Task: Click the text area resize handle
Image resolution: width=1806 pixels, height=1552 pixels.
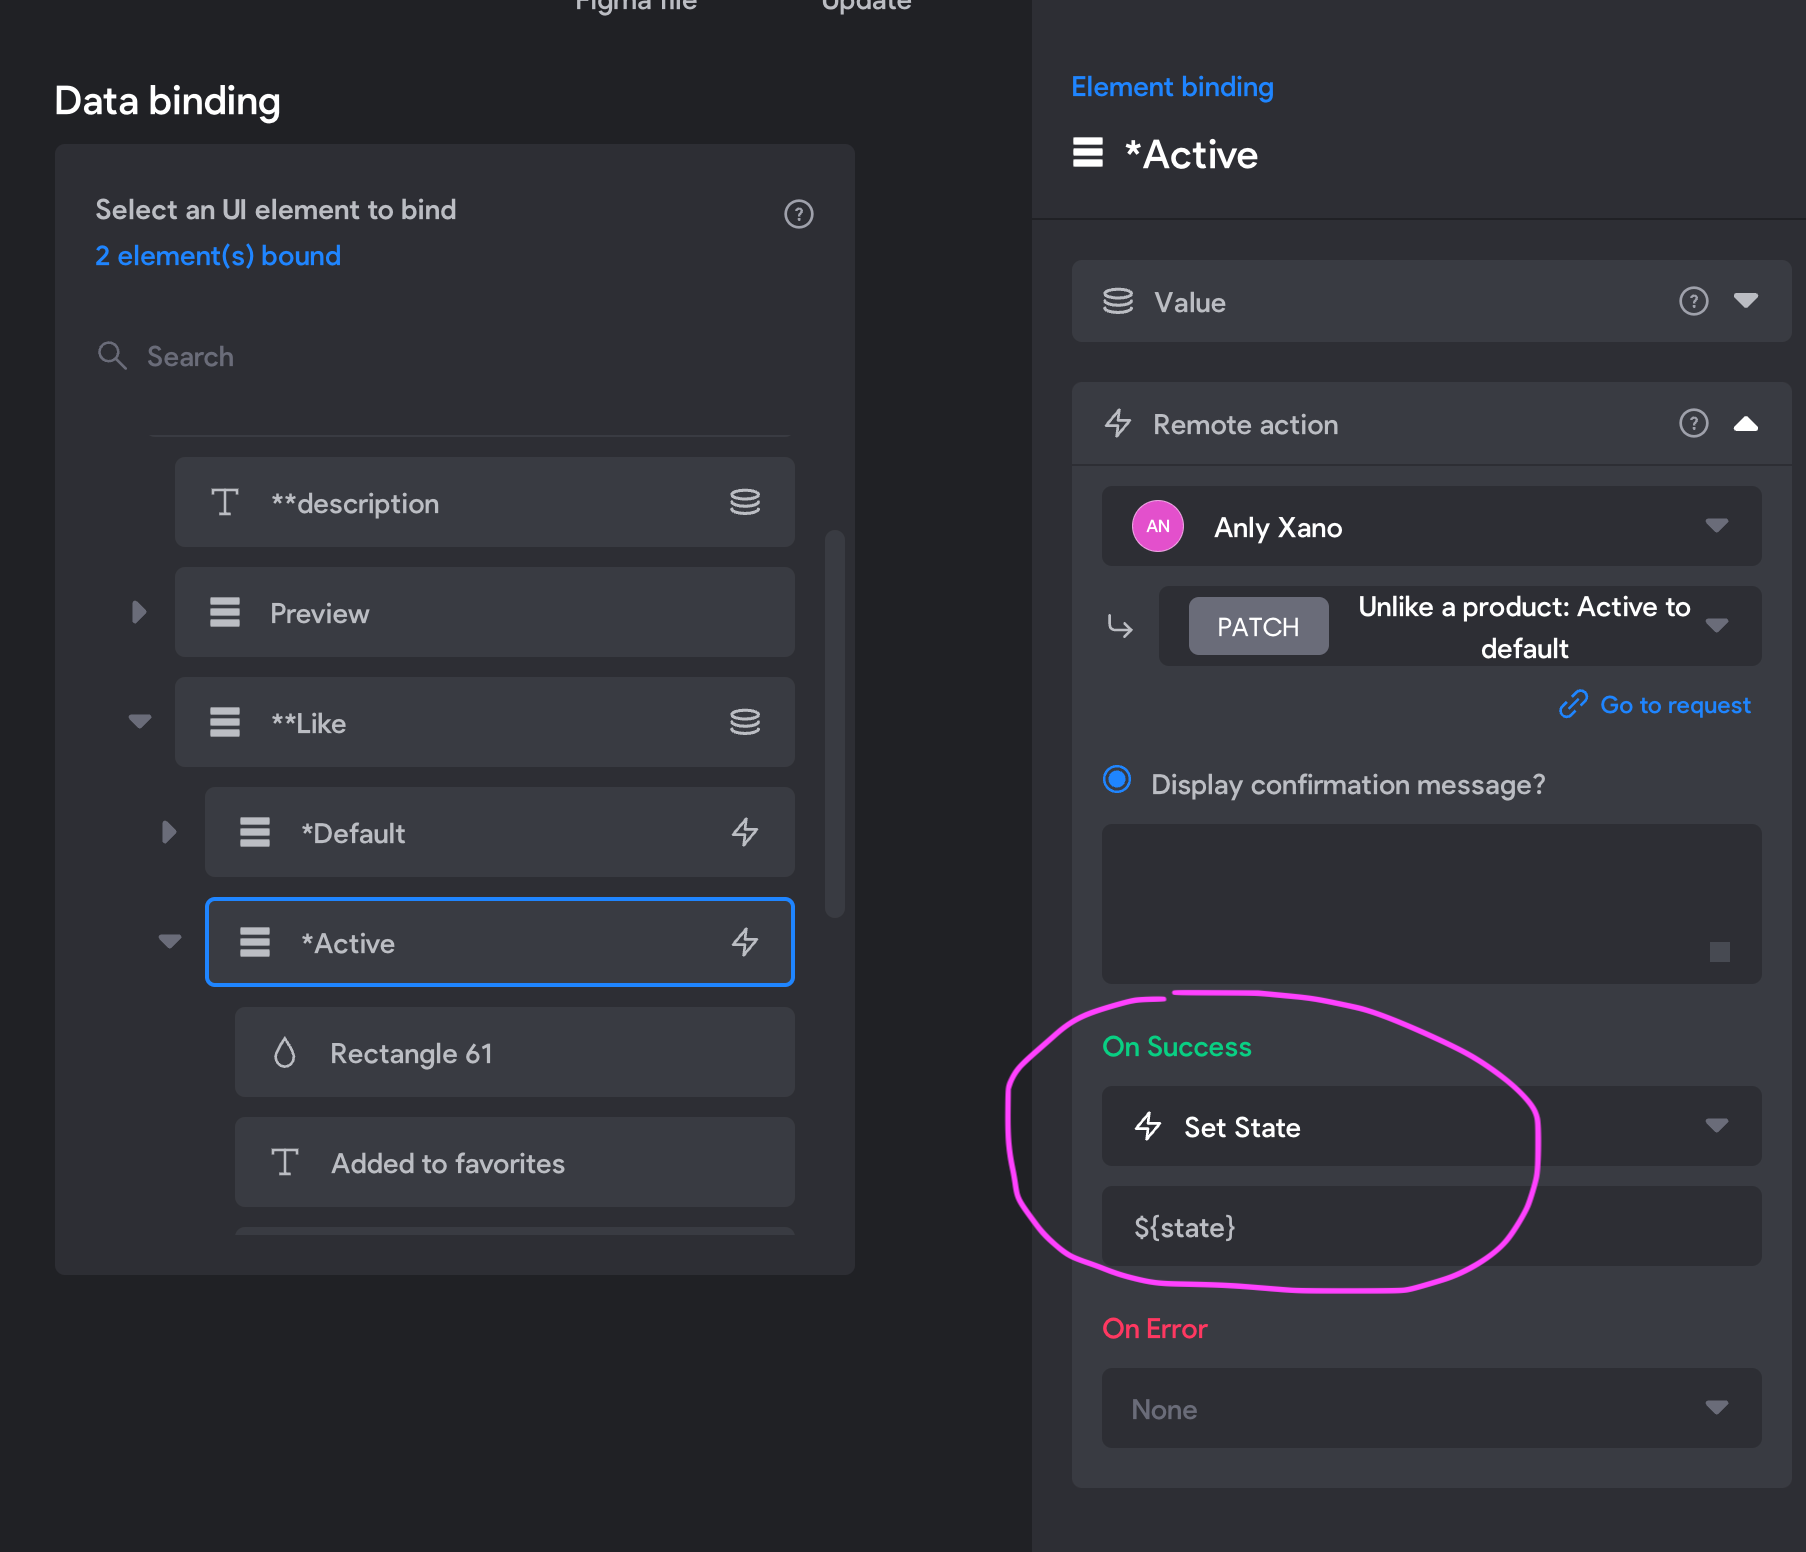Action: [x=1720, y=952]
